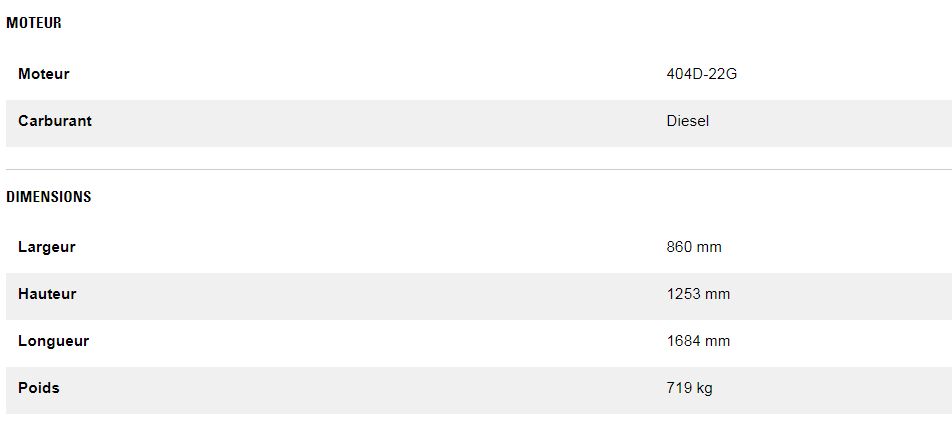Click the 1253 mm height value

click(x=698, y=294)
